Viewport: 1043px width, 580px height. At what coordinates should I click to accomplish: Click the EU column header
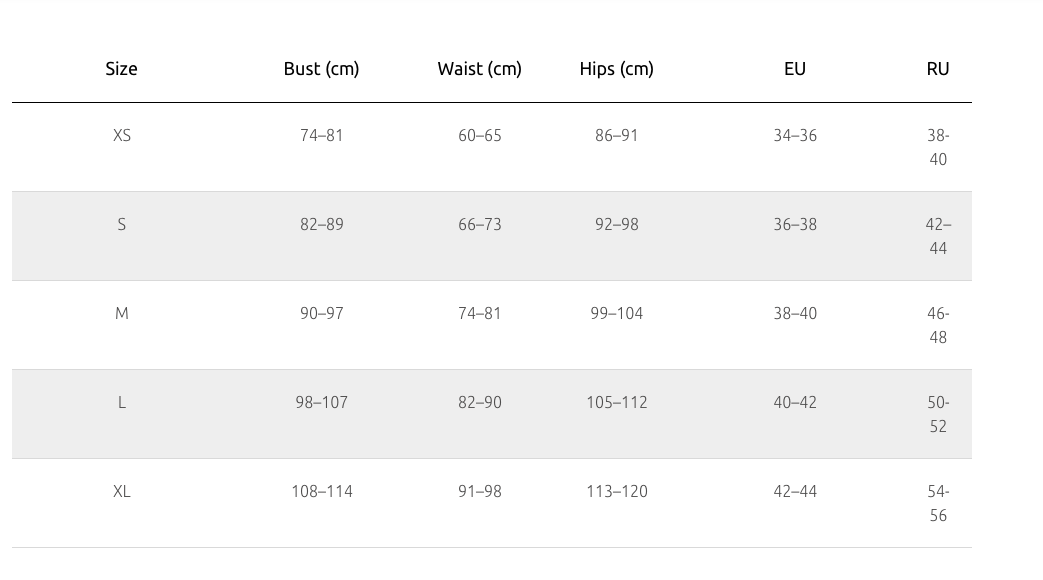tap(795, 69)
